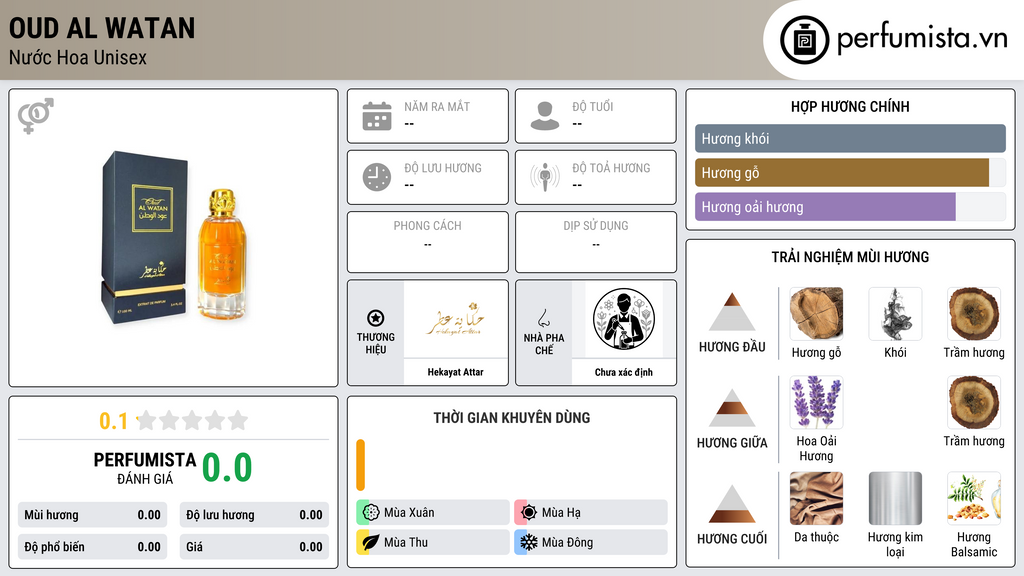Click the star badge Thương hiệu icon

pos(376,318)
